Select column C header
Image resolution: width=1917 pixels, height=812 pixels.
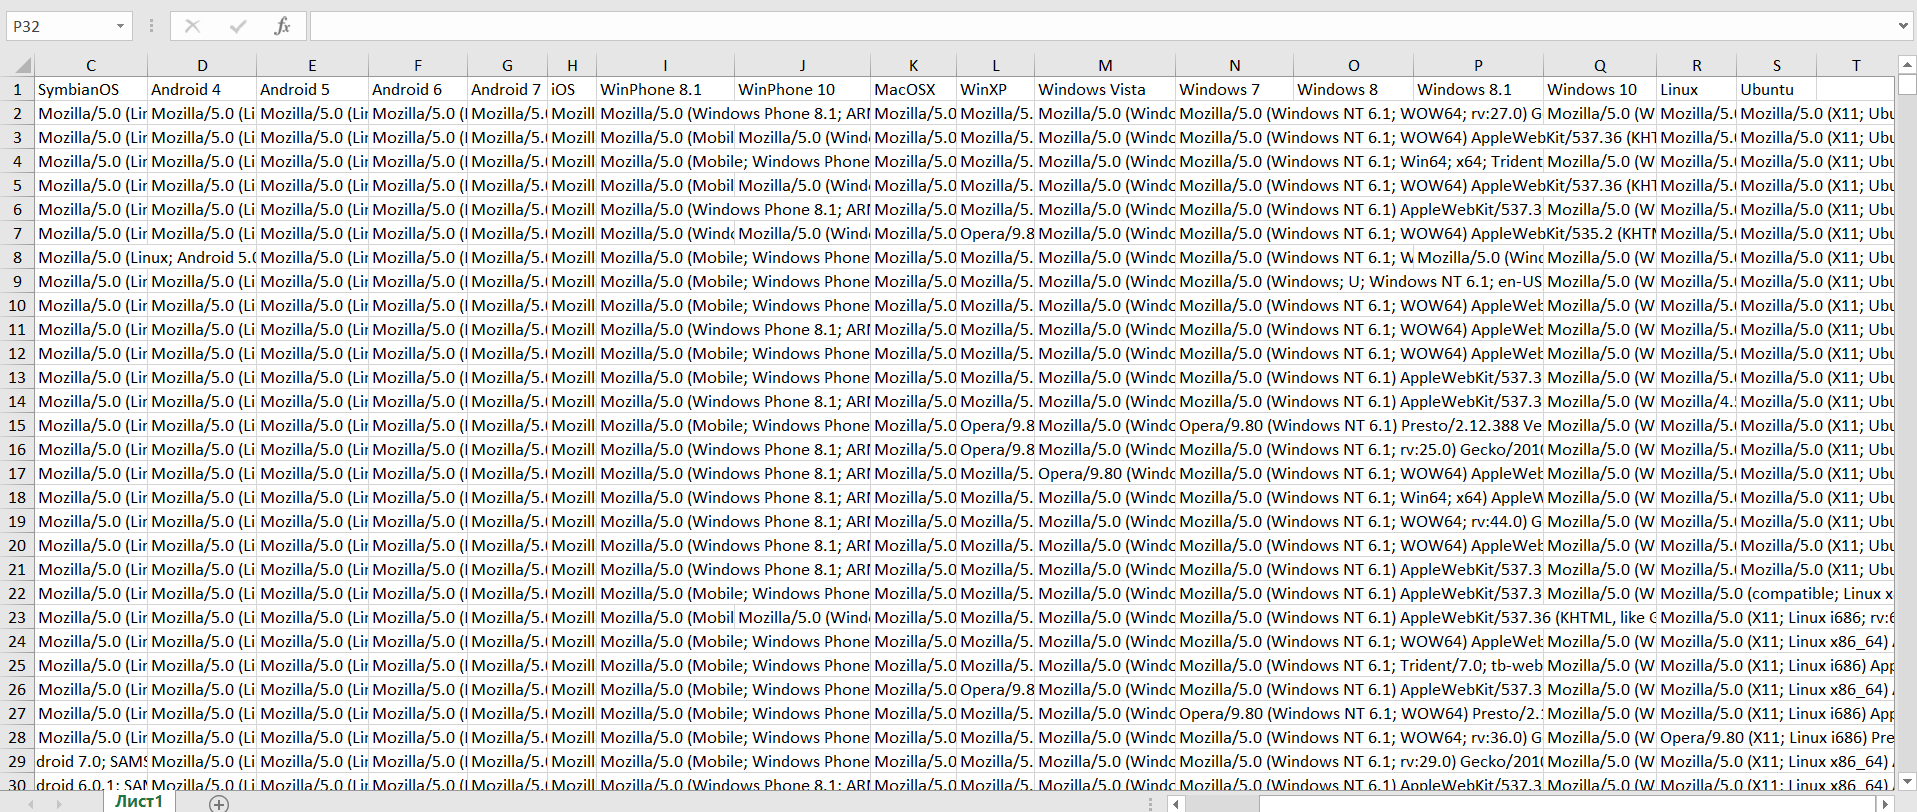click(x=91, y=66)
